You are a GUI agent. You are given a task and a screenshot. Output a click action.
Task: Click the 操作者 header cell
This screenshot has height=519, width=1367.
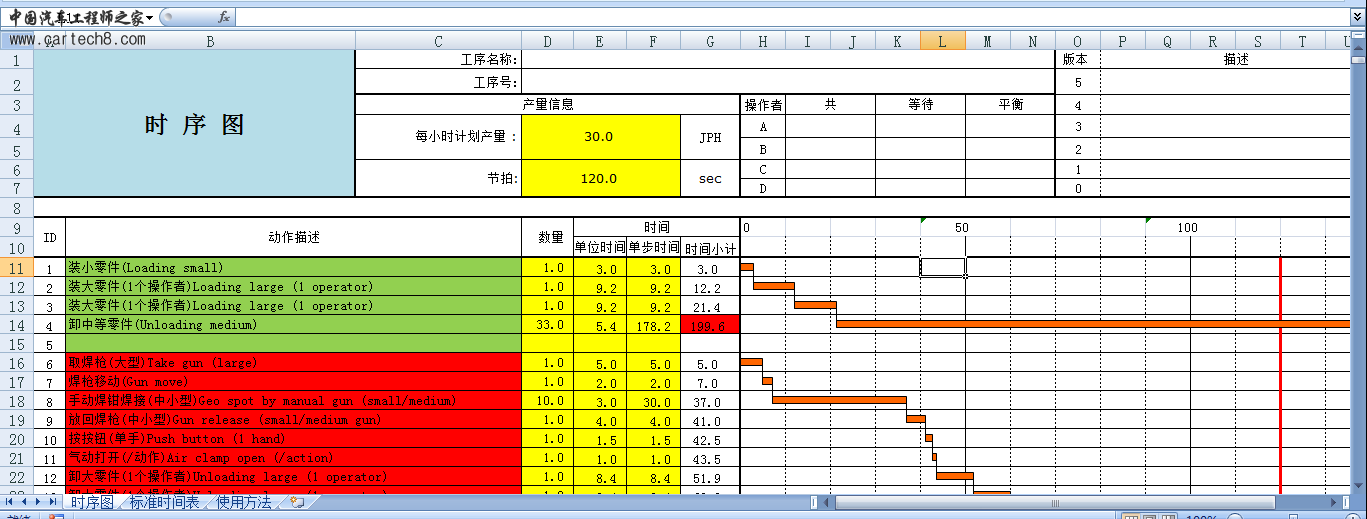coord(763,105)
